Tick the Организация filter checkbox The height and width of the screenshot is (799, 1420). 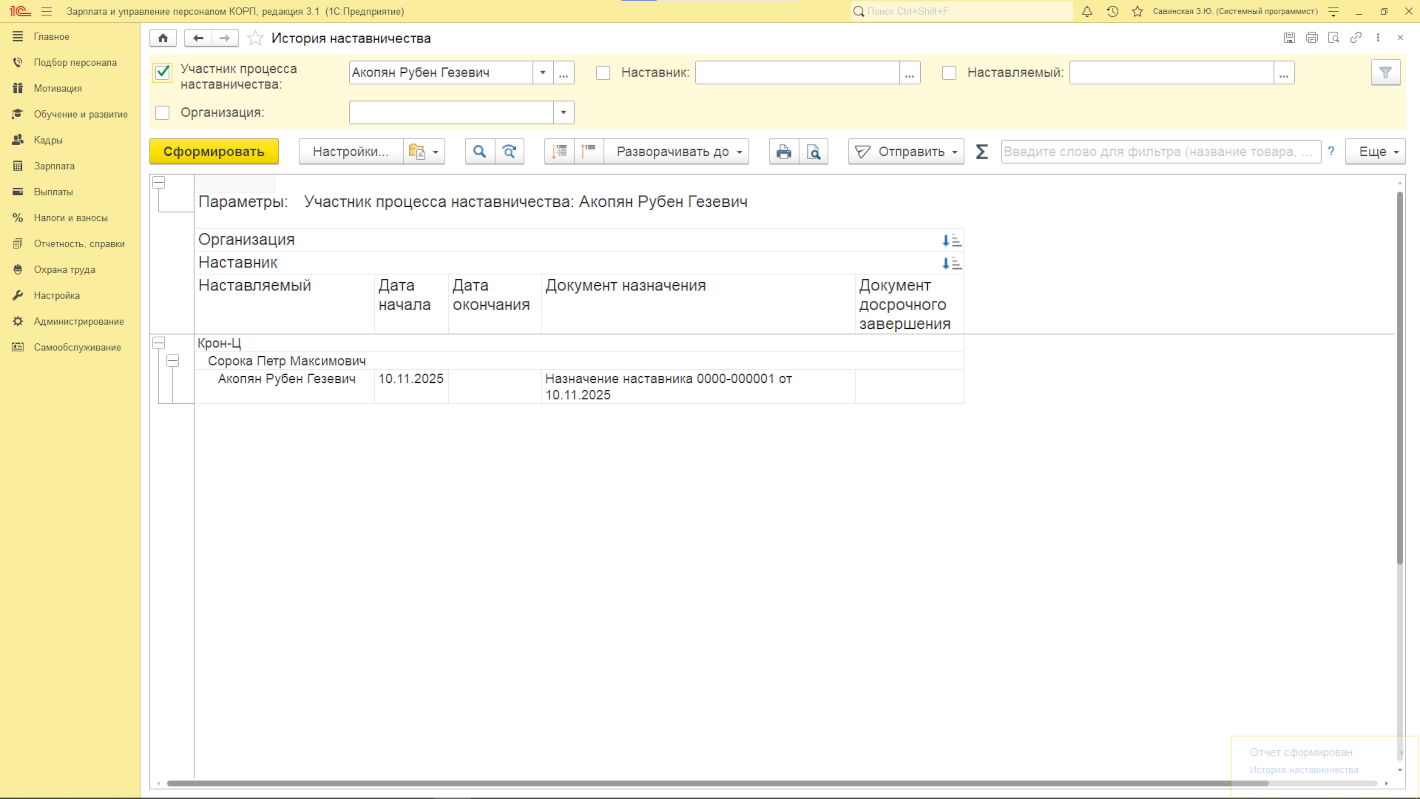[x=163, y=113]
